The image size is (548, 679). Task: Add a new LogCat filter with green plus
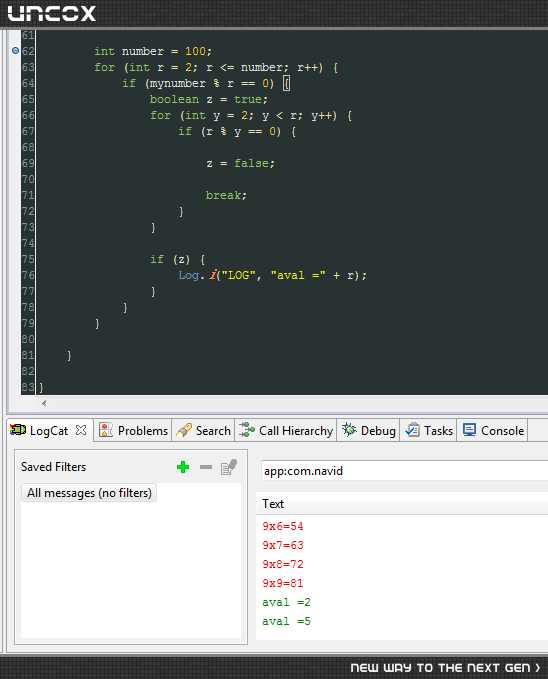183,467
